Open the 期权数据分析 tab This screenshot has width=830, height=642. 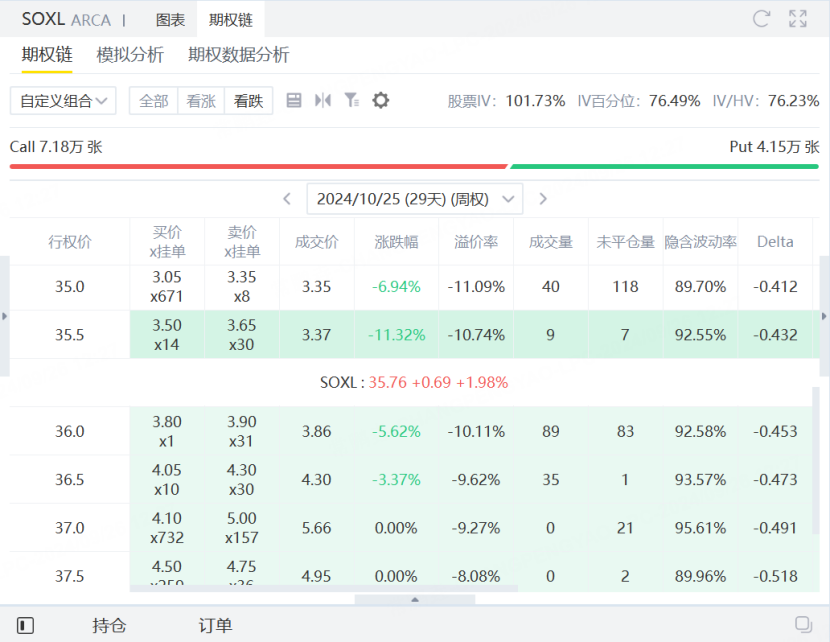coord(239,55)
